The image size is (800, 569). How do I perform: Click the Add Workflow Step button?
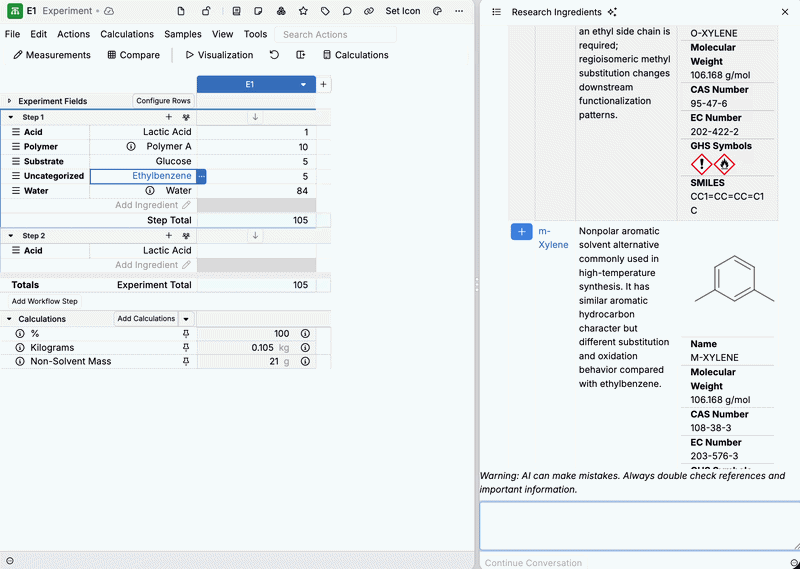click(x=45, y=301)
